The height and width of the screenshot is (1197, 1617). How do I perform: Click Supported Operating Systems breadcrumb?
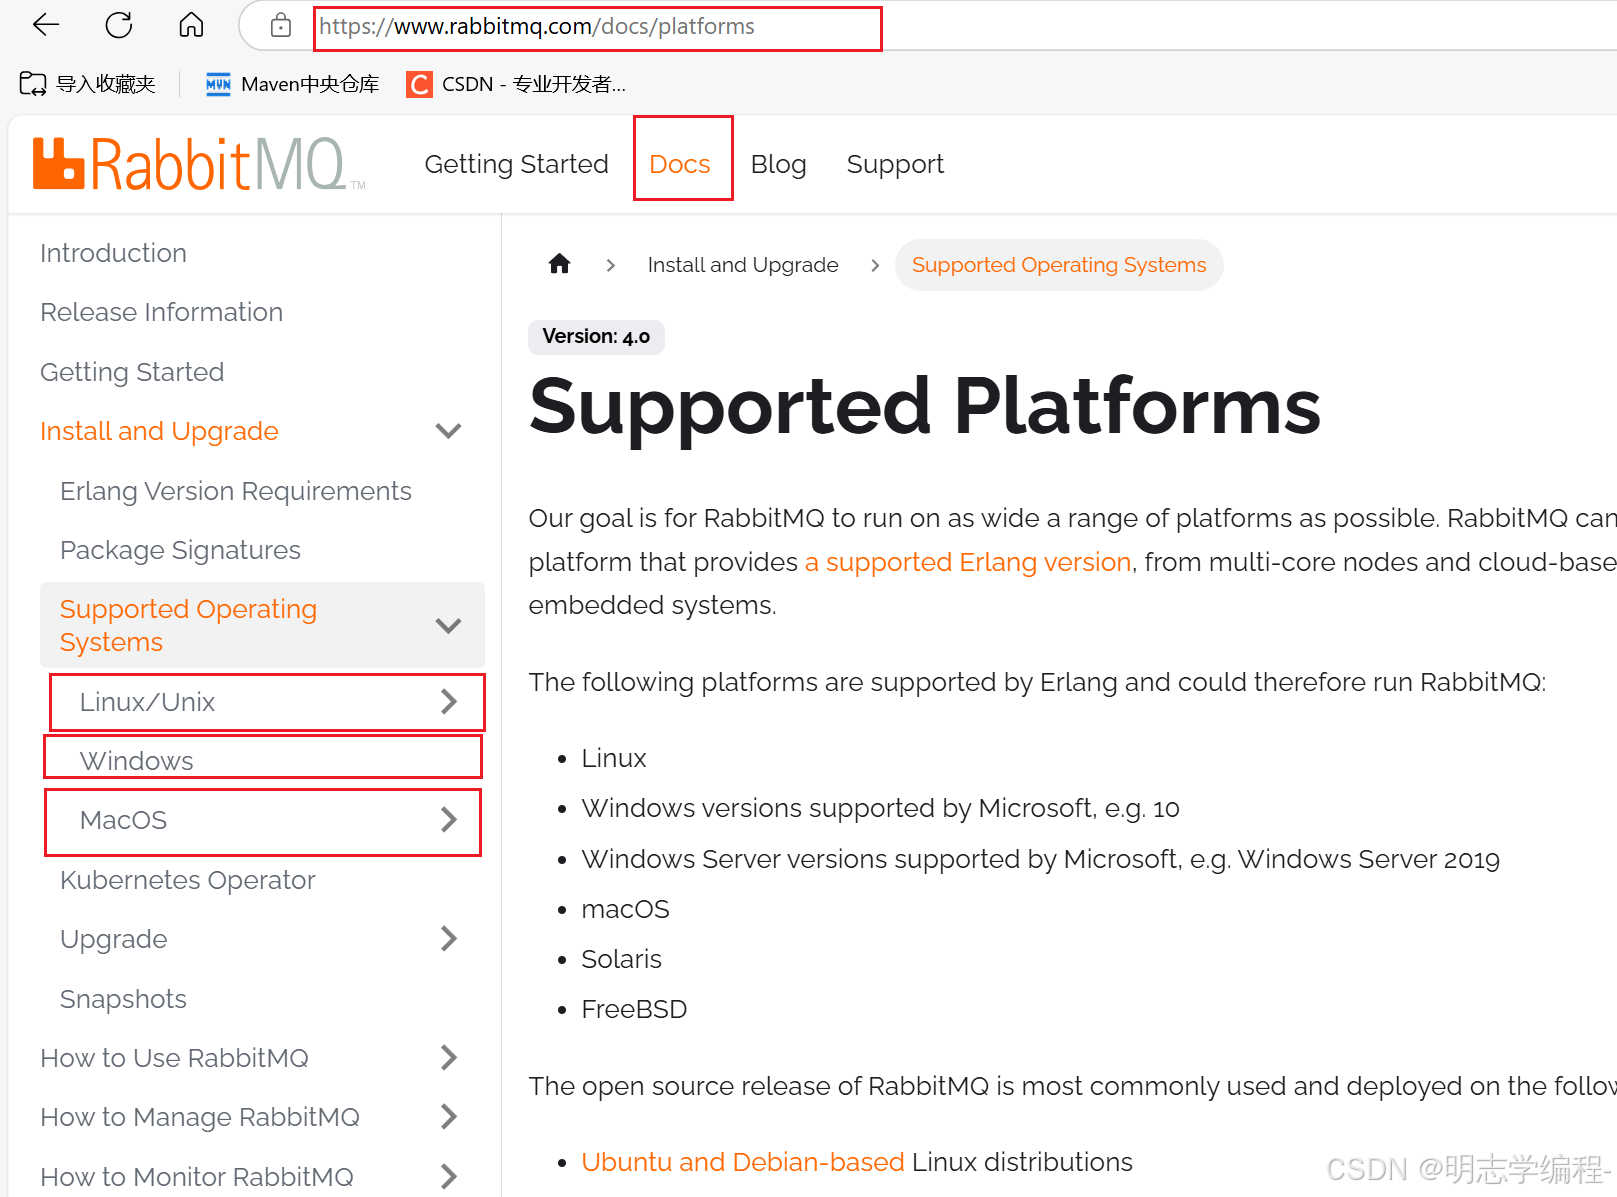click(x=1059, y=265)
